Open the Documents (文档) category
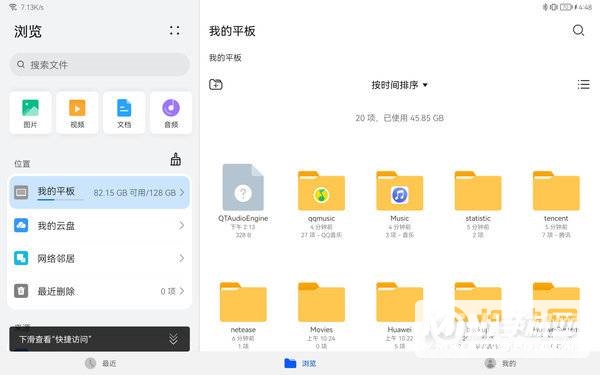The image size is (600, 375). click(124, 113)
